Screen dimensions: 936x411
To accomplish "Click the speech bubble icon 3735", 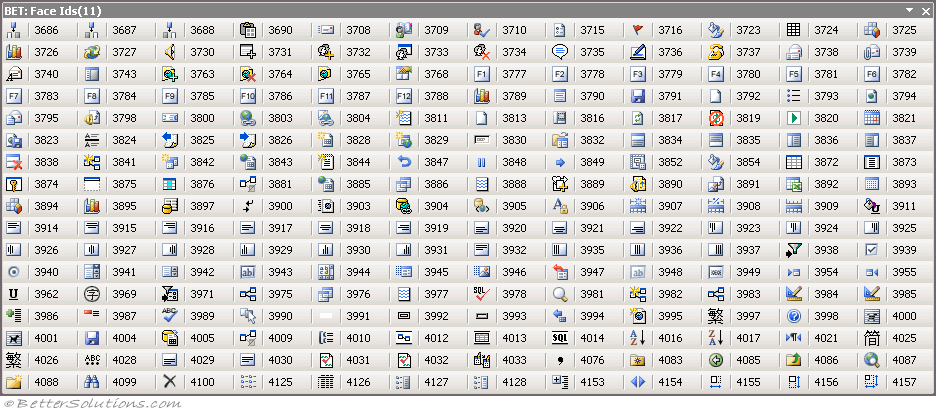I will tap(560, 52).
